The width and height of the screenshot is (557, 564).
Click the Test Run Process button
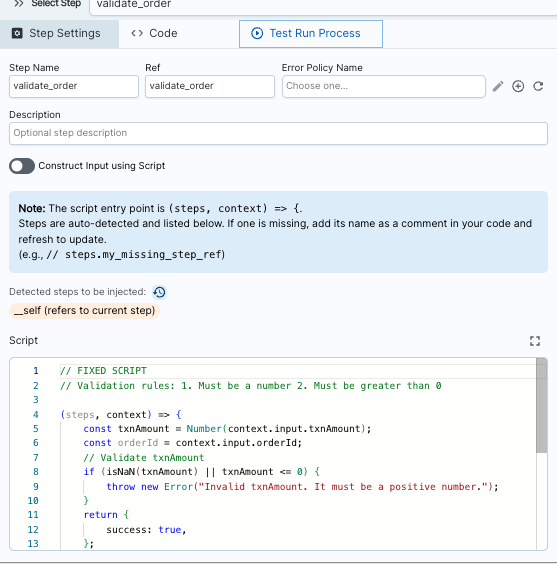coord(311,34)
